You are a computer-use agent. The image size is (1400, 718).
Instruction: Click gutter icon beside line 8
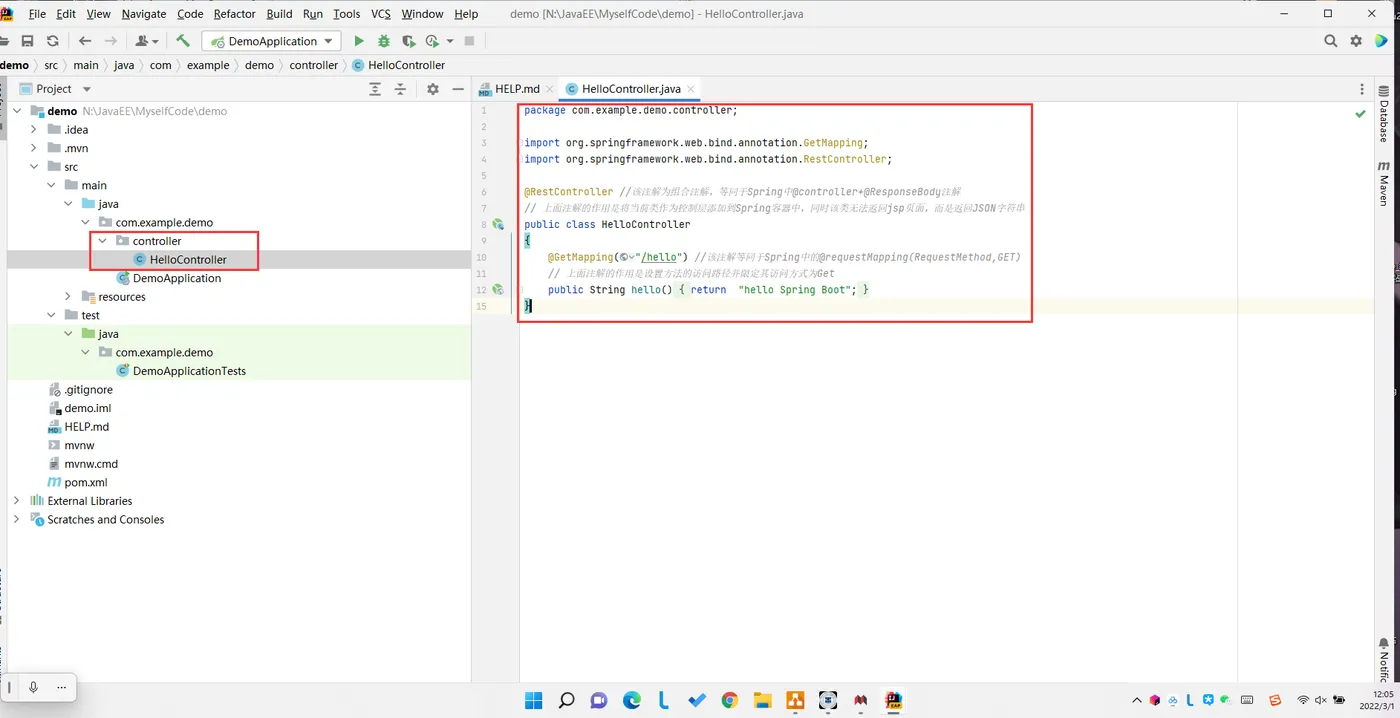click(x=498, y=225)
